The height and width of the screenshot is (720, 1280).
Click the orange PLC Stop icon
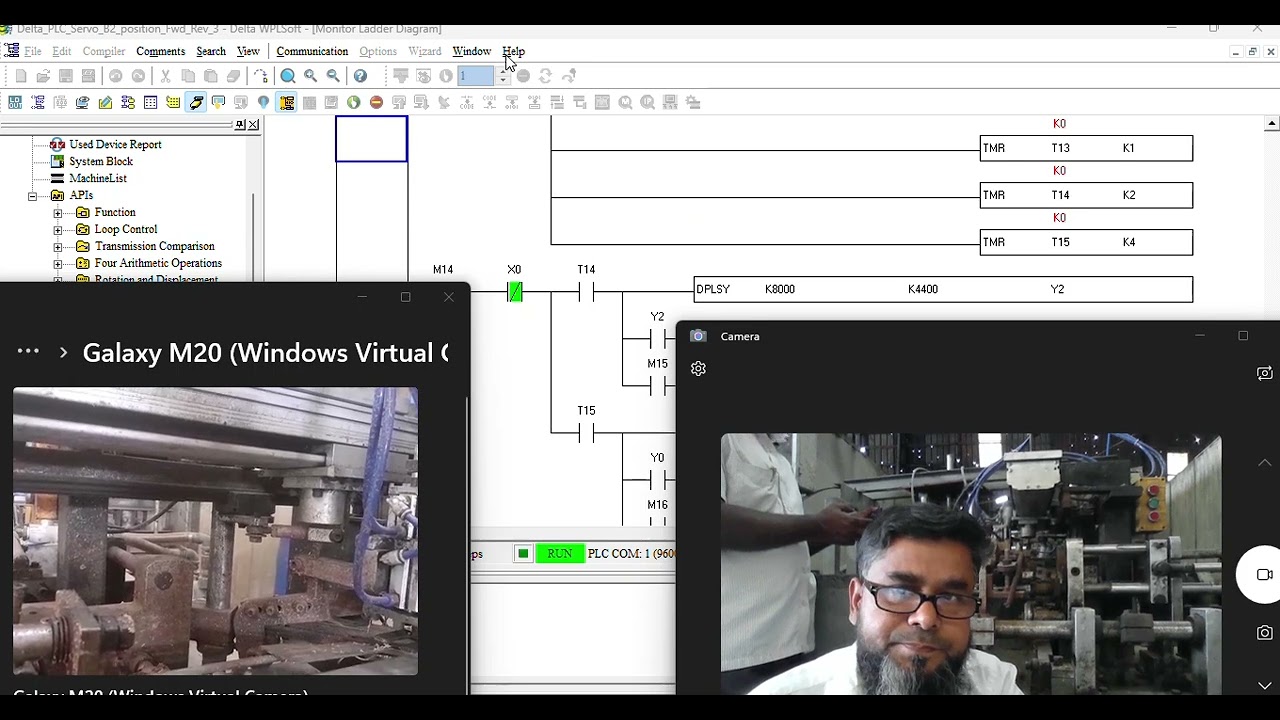pos(376,102)
